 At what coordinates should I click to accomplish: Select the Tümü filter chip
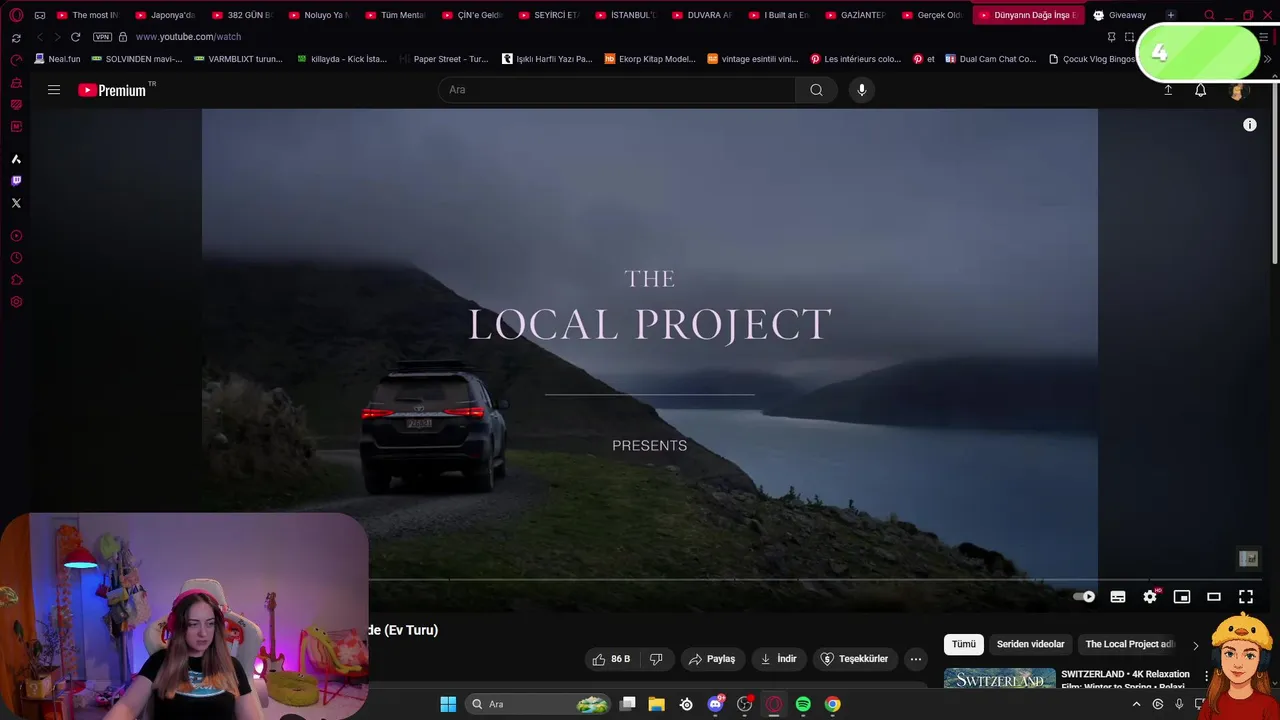(964, 645)
